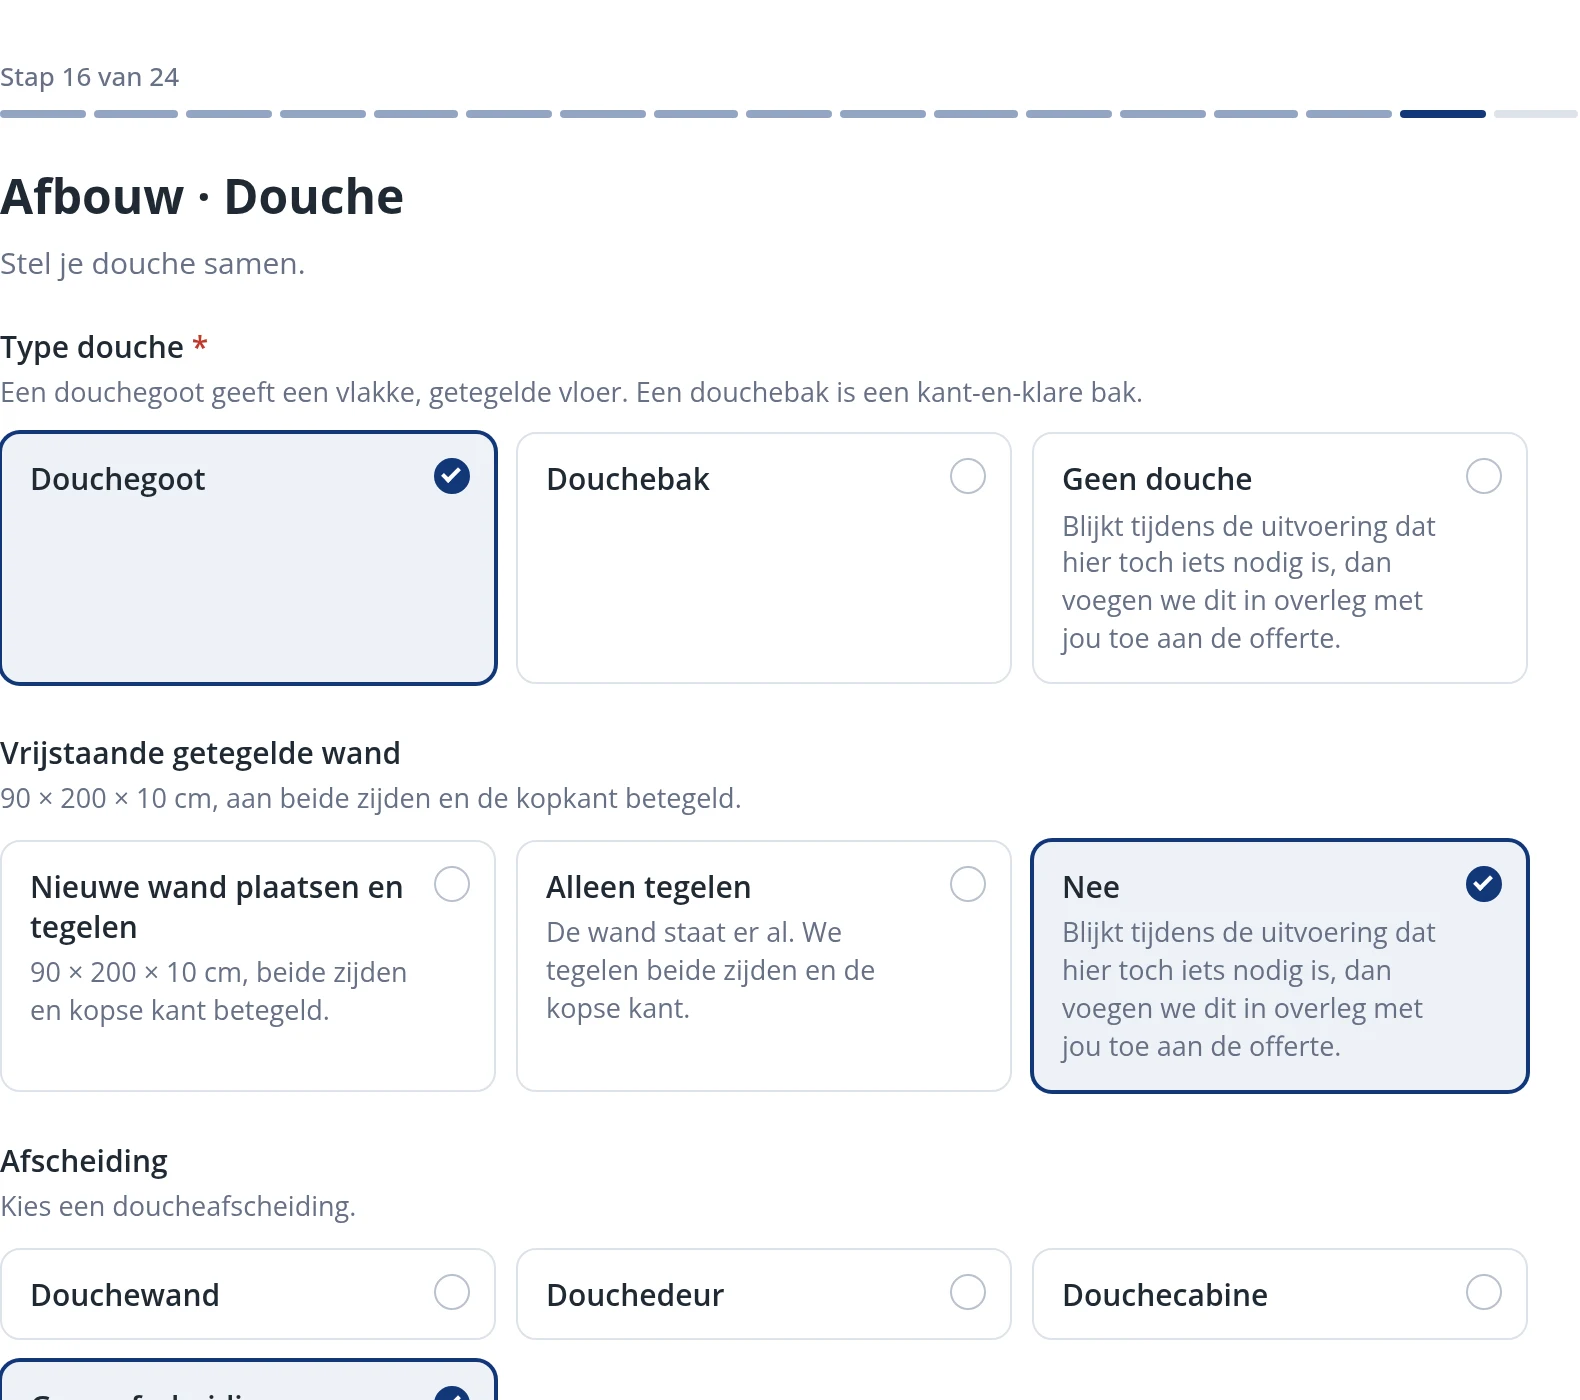Click the '90 × 200 × 10 cm, aan beide zijden' description
Image resolution: width=1580 pixels, height=1400 pixels.
click(x=370, y=798)
